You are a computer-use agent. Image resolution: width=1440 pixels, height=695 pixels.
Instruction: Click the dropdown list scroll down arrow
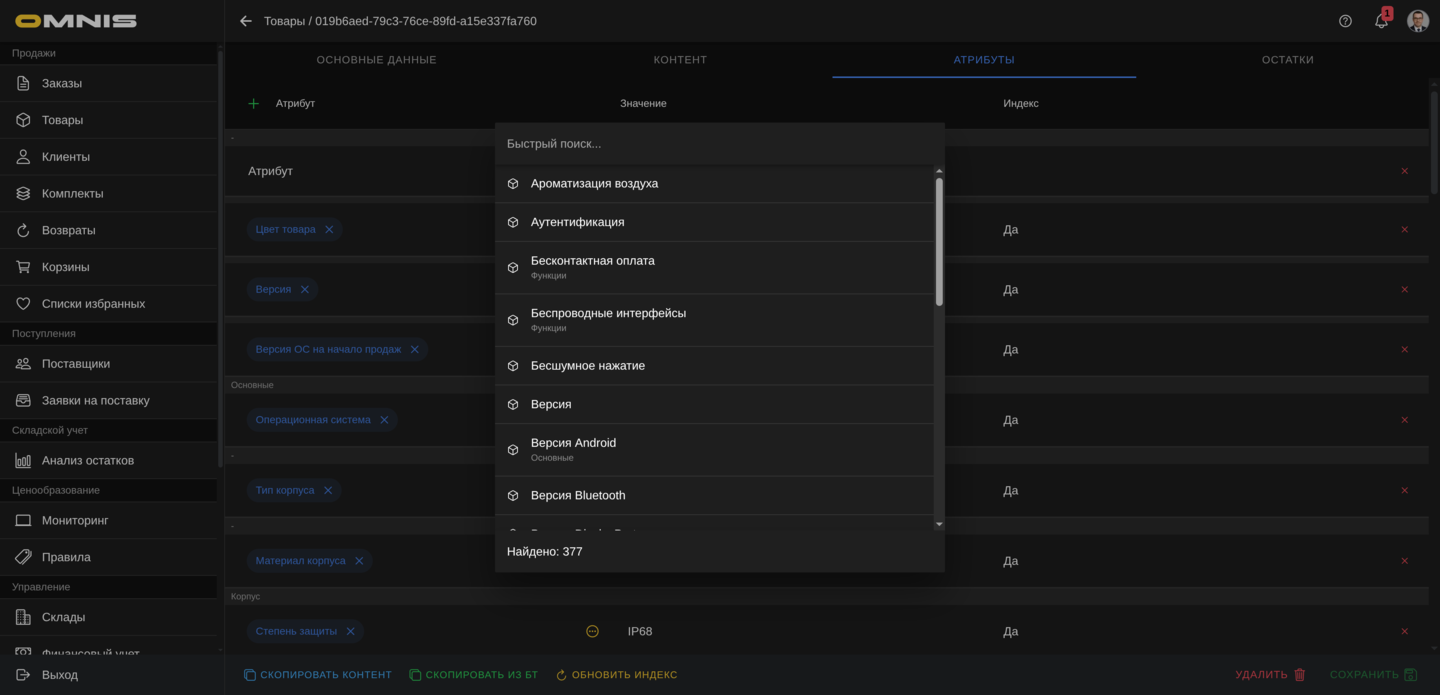coord(939,524)
